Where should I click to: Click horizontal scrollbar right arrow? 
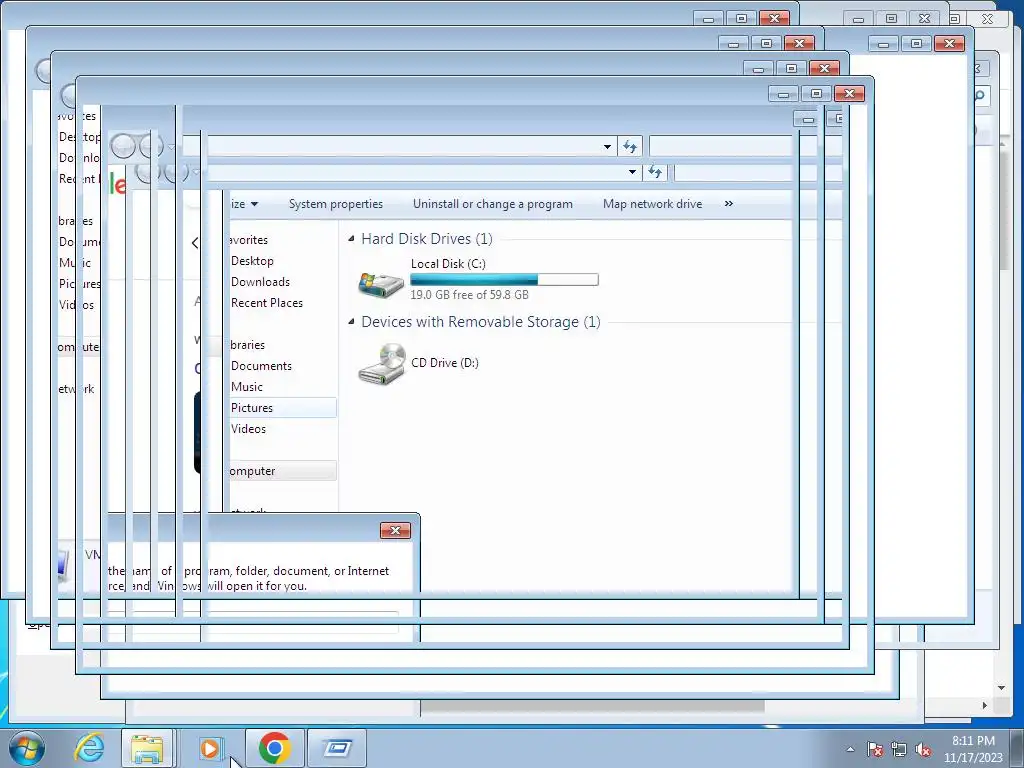point(985,705)
